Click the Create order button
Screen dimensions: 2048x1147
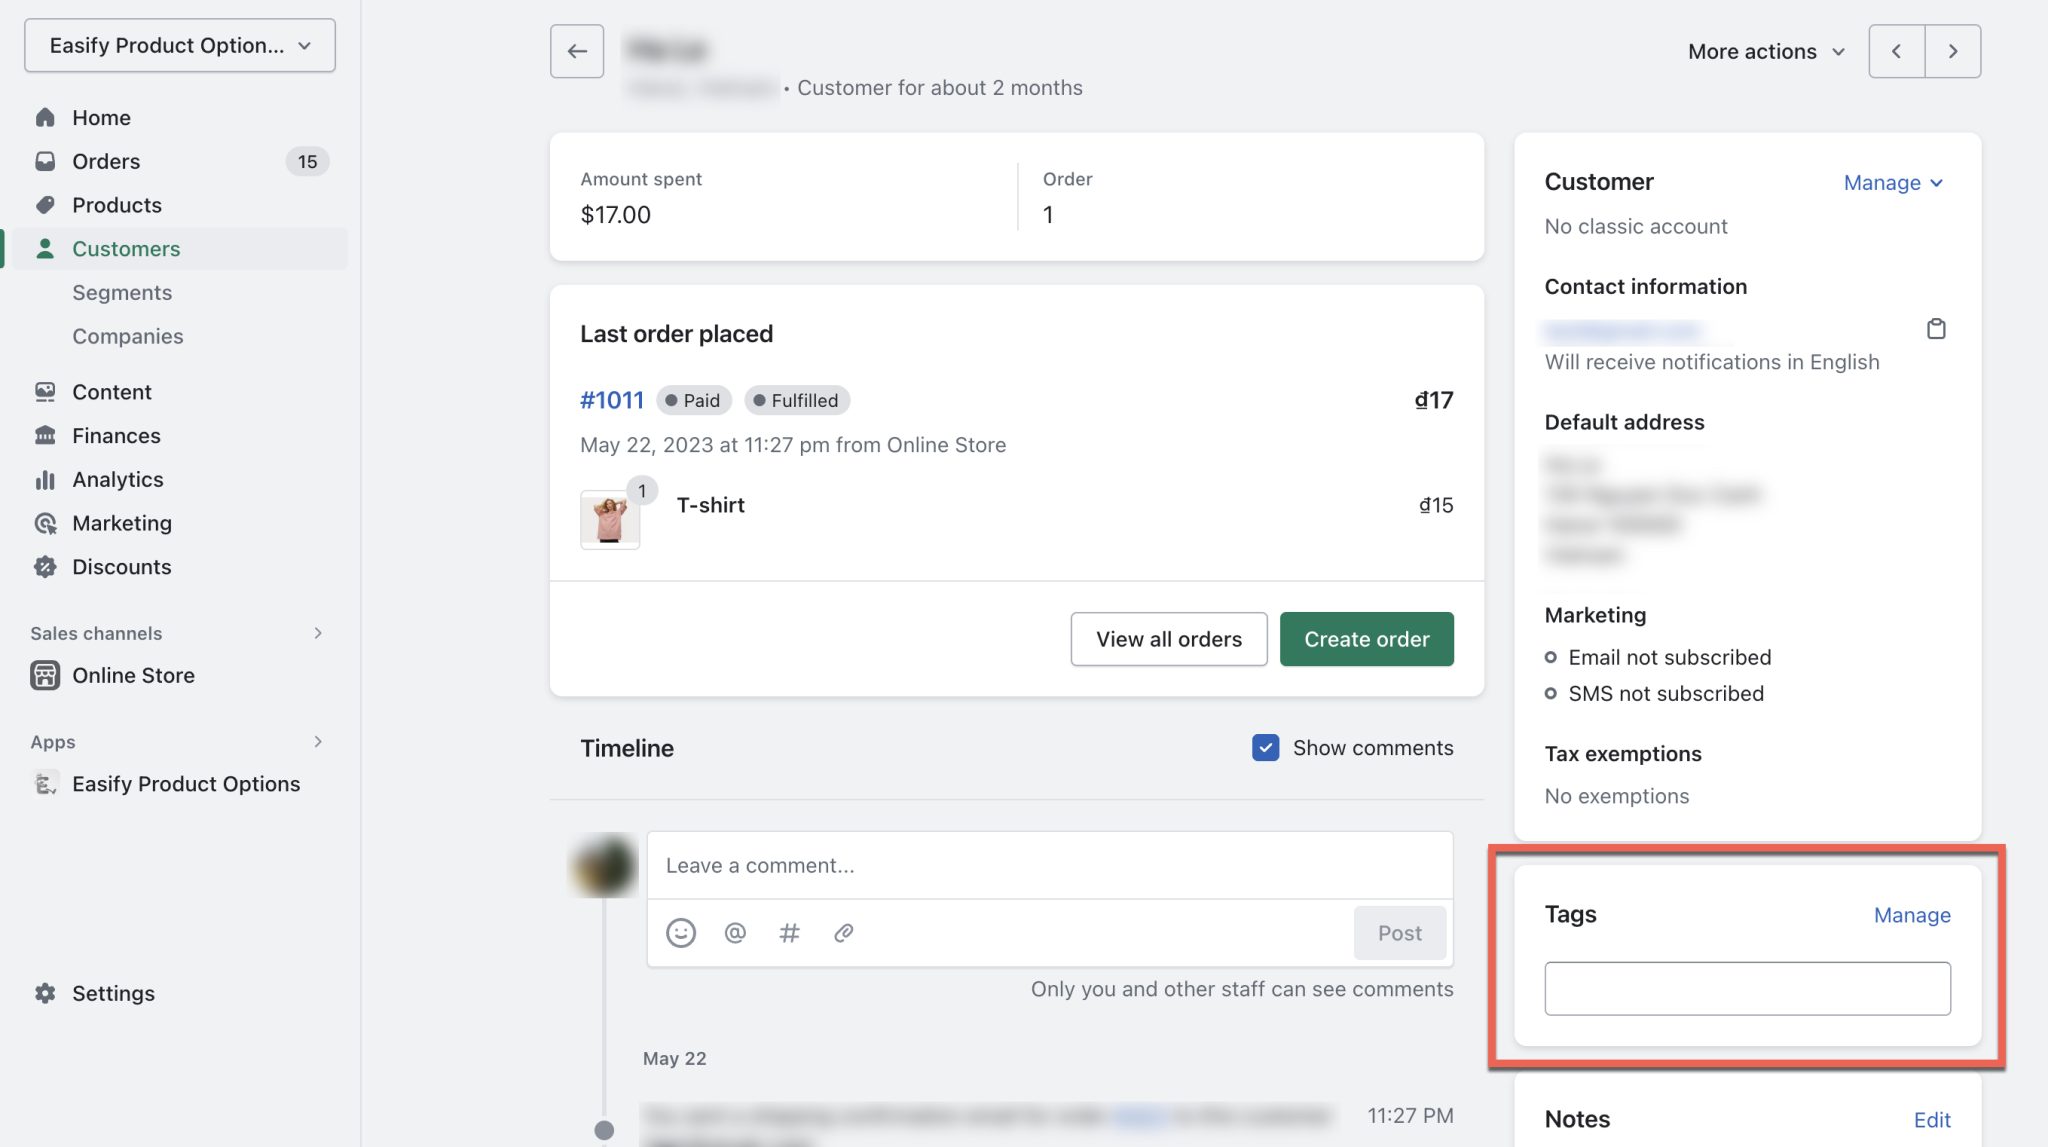click(1366, 638)
